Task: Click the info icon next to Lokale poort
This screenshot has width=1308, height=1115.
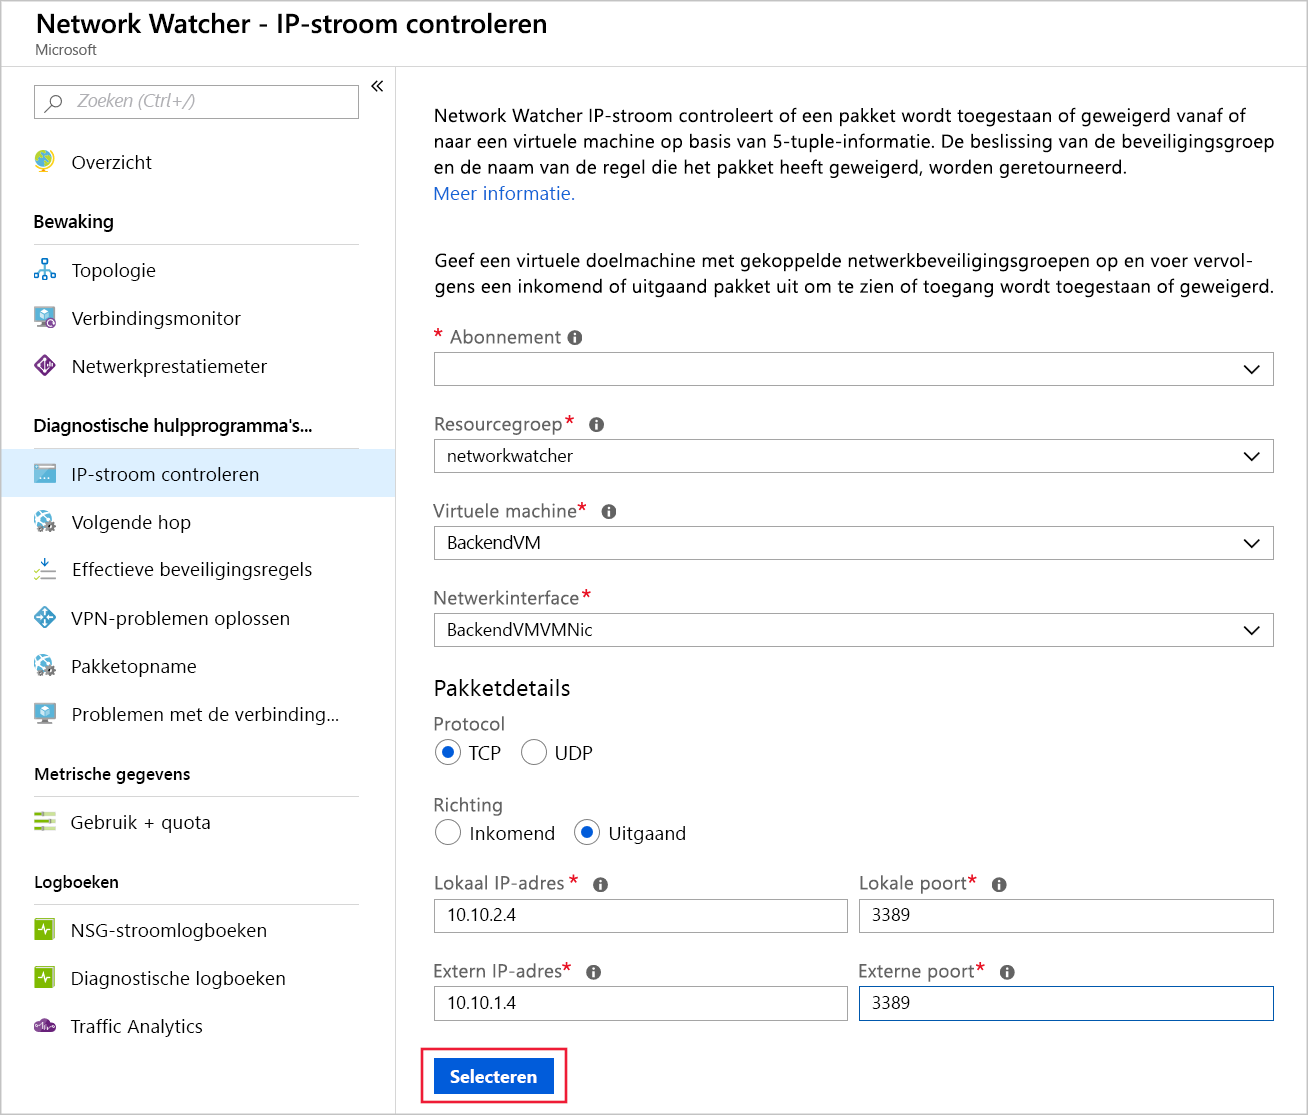Action: click(x=999, y=885)
